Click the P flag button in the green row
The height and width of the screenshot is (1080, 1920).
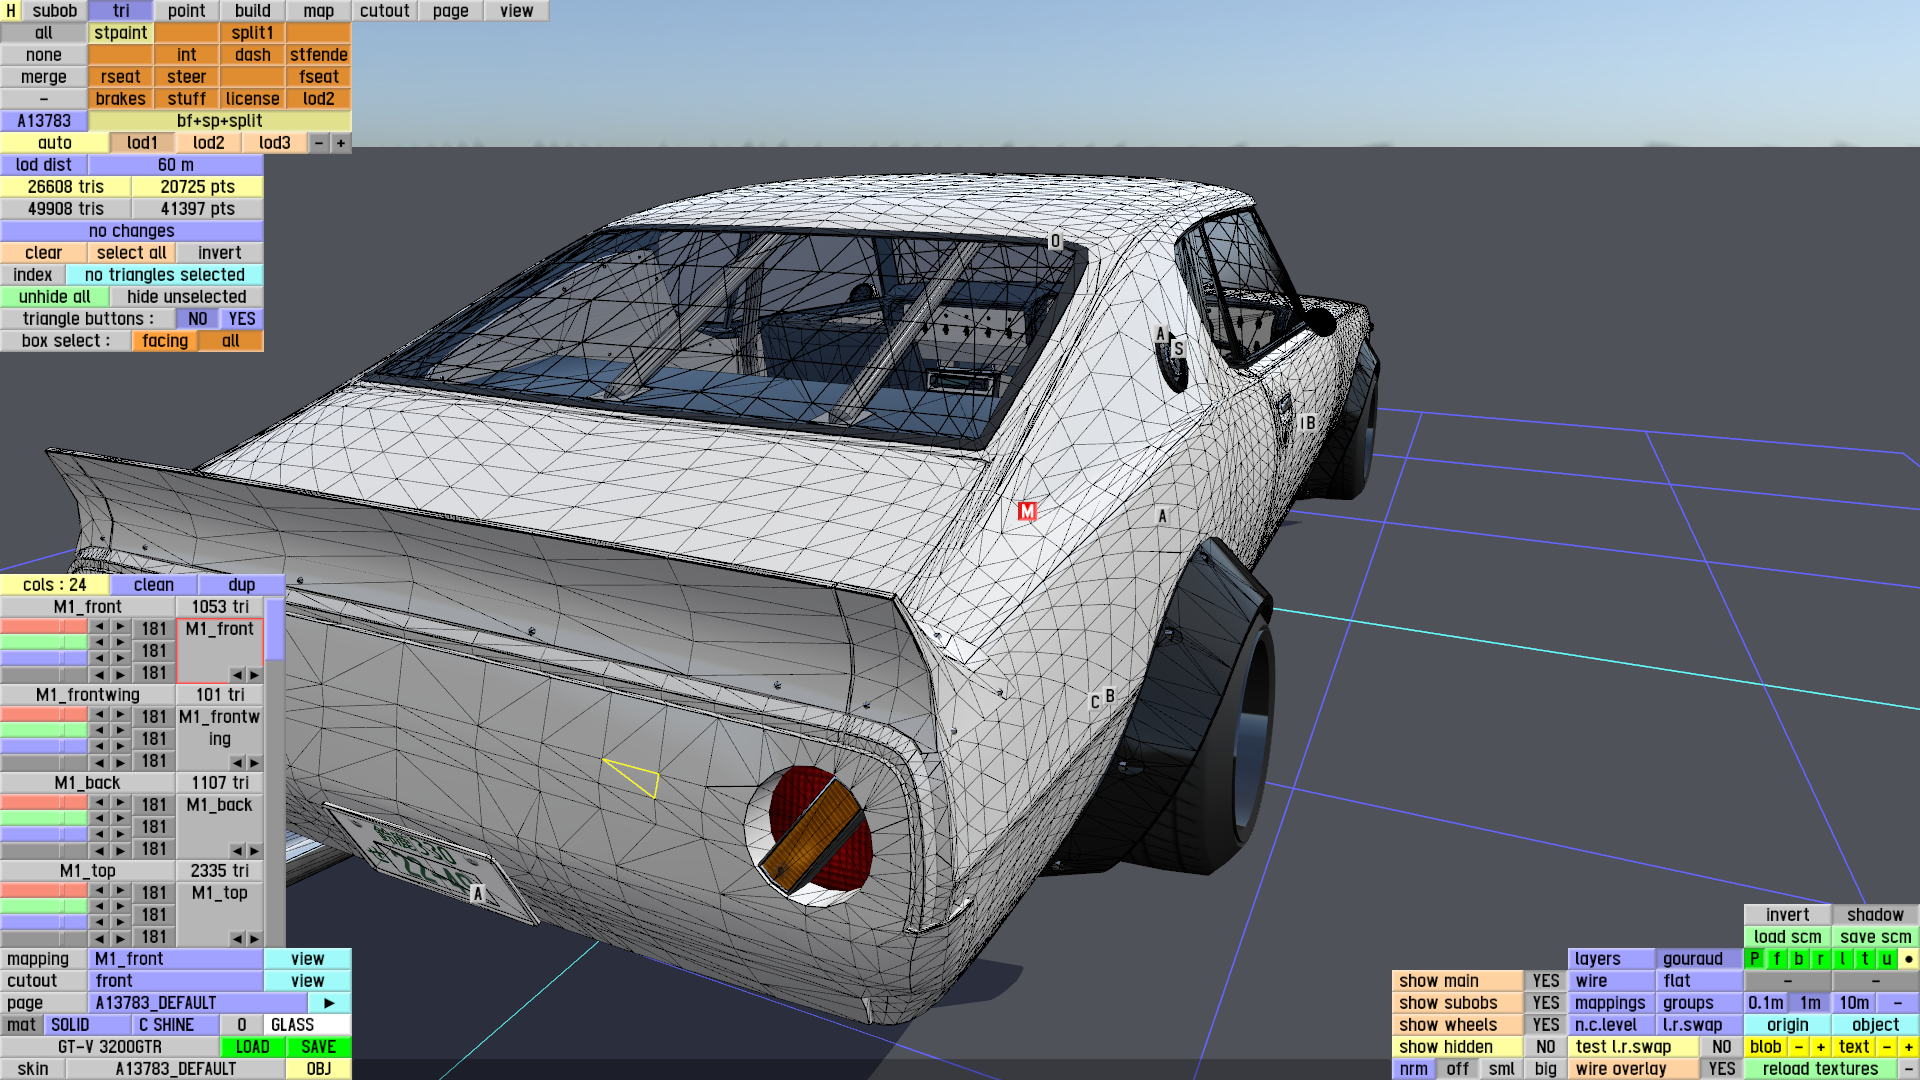click(1754, 958)
